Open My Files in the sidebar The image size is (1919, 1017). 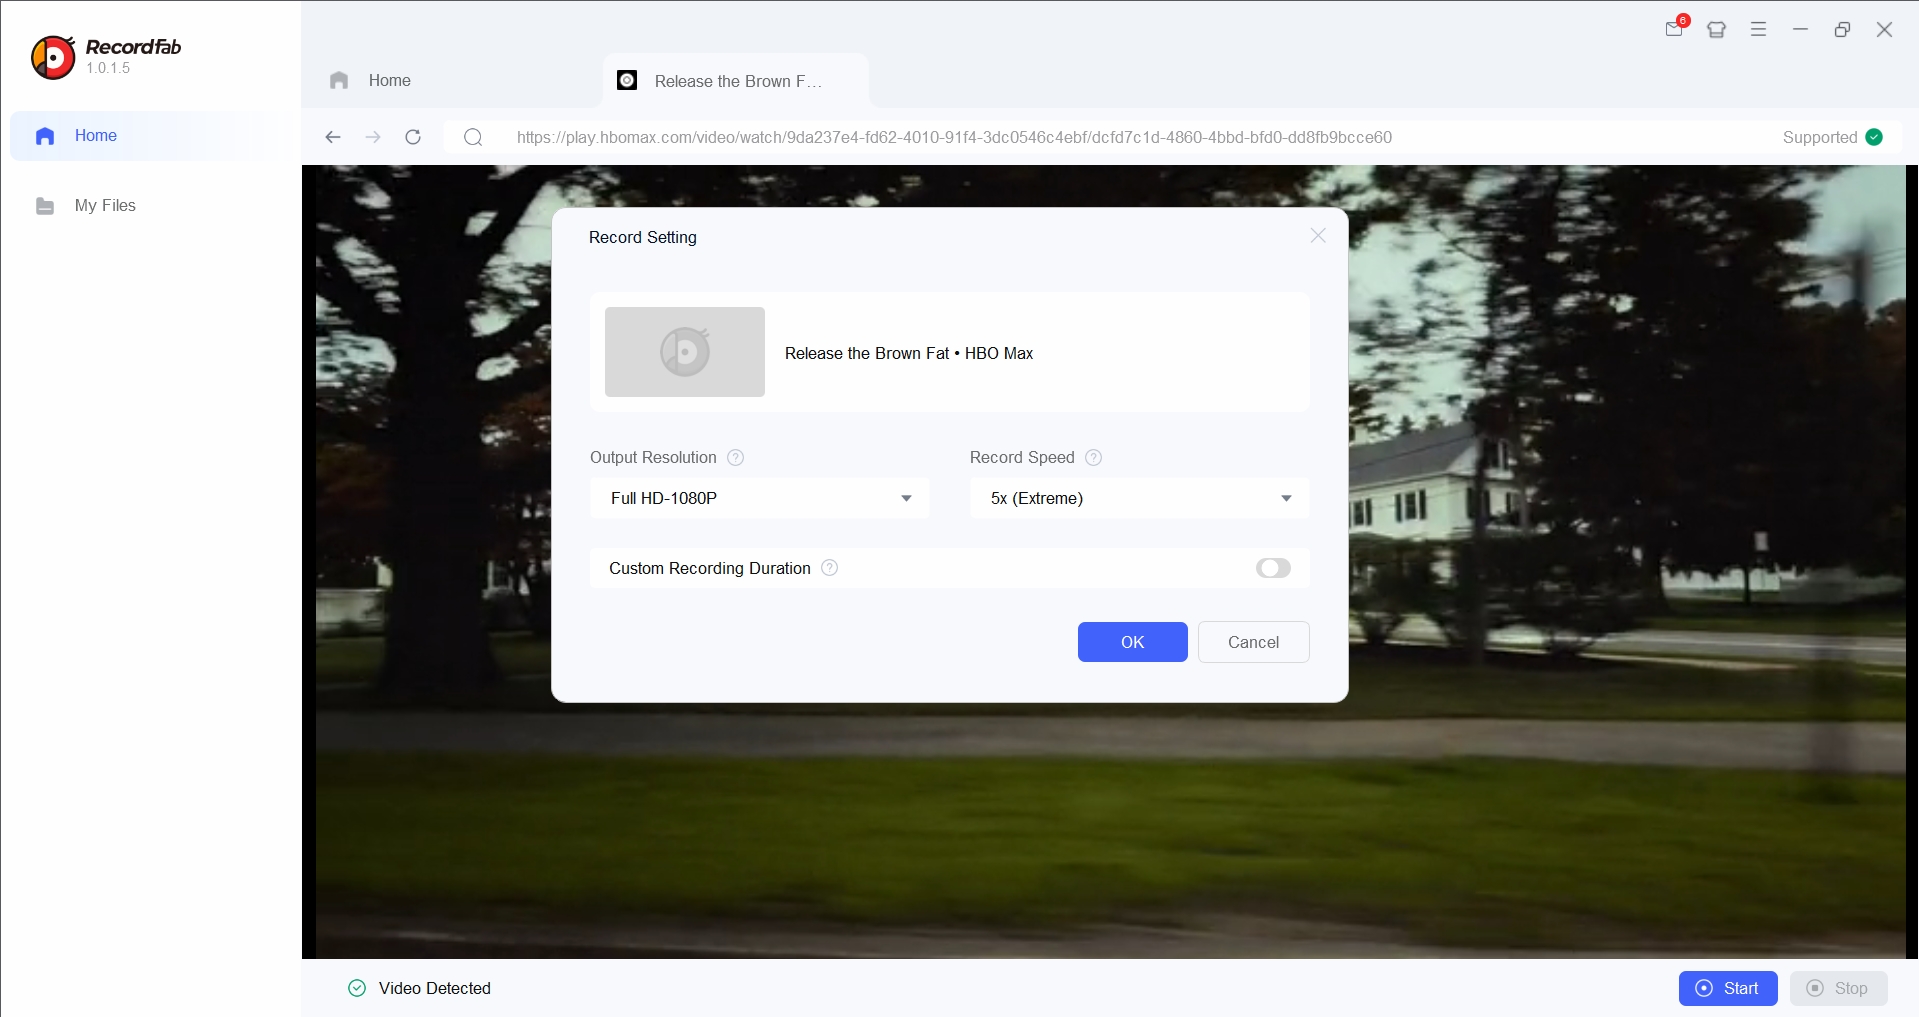104,206
